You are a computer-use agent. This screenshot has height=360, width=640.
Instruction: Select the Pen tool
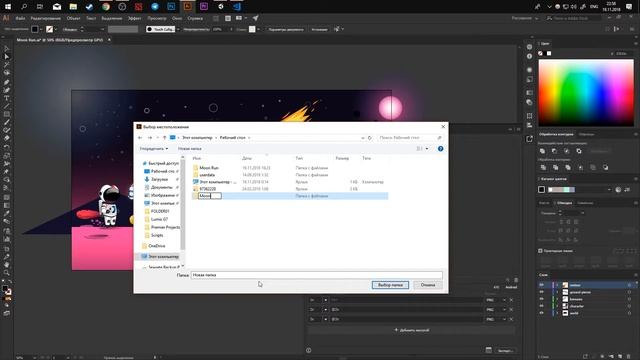(x=7, y=82)
